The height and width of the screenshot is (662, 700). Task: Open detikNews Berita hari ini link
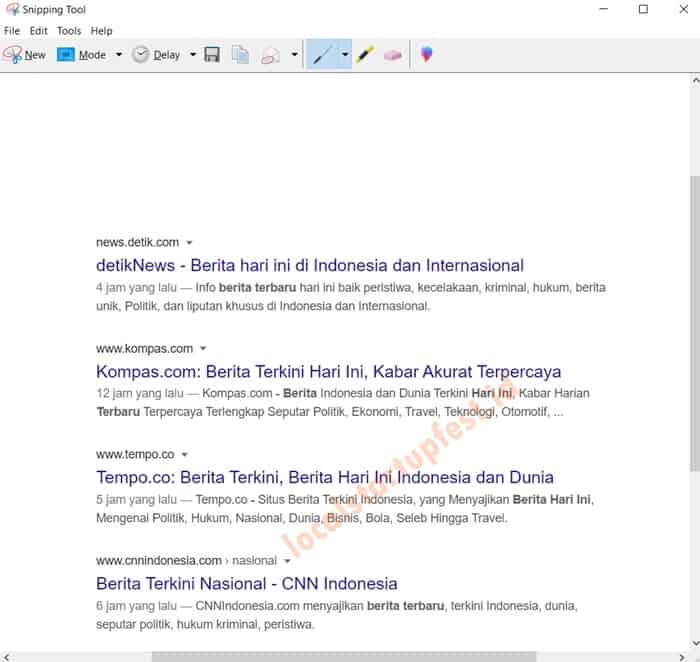click(x=310, y=265)
